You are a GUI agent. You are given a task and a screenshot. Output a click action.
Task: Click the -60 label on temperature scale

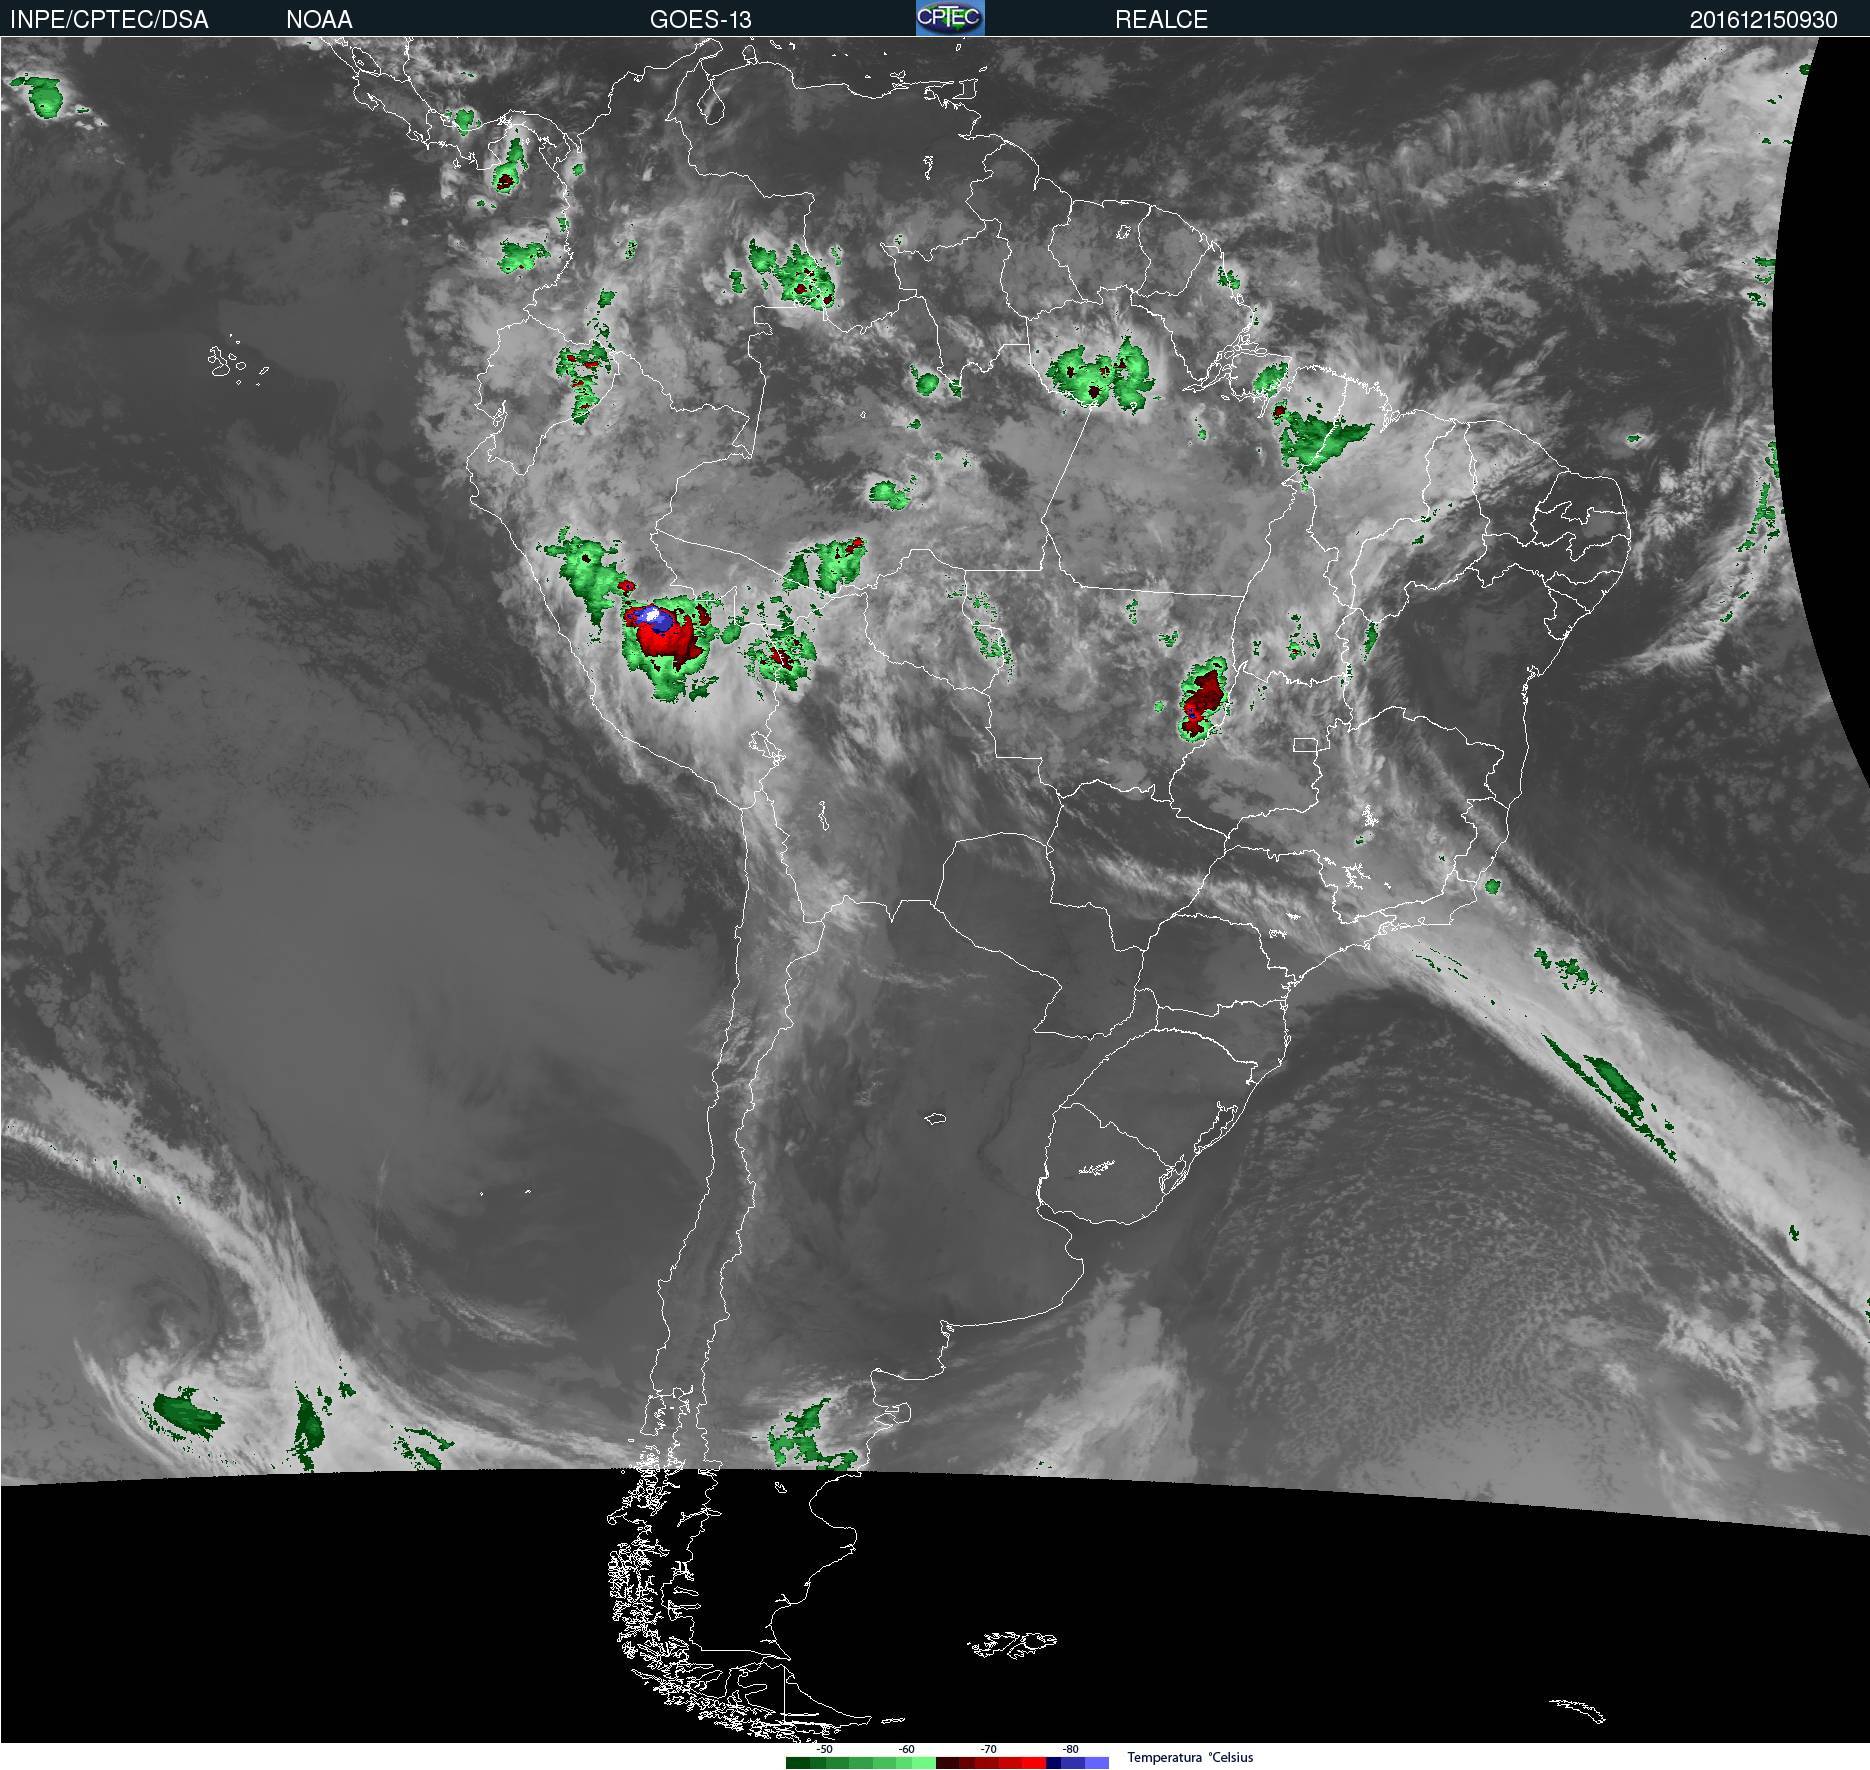tap(906, 1750)
